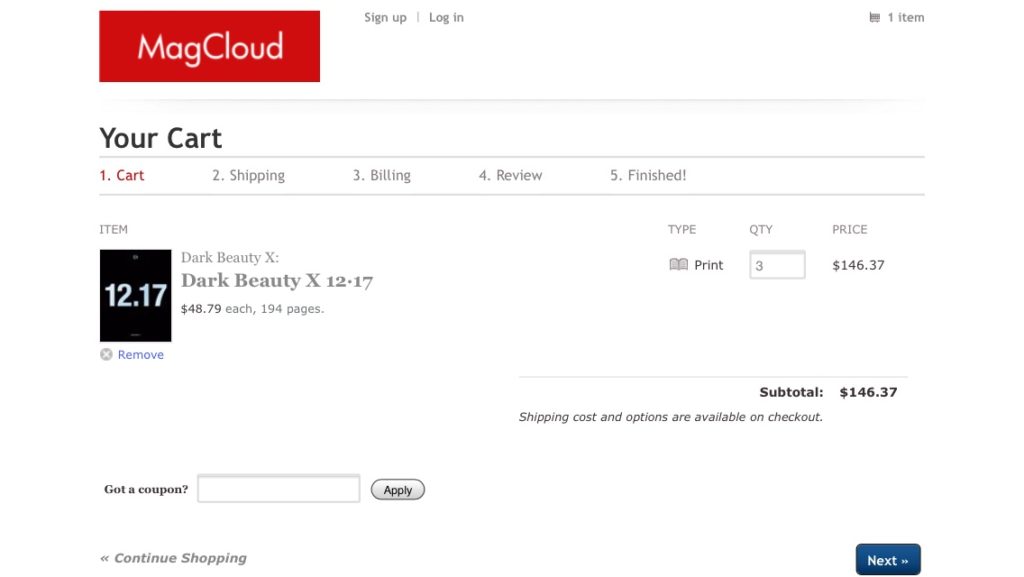Click the Continue Shopping link
The height and width of the screenshot is (577, 1024).
tap(173, 558)
